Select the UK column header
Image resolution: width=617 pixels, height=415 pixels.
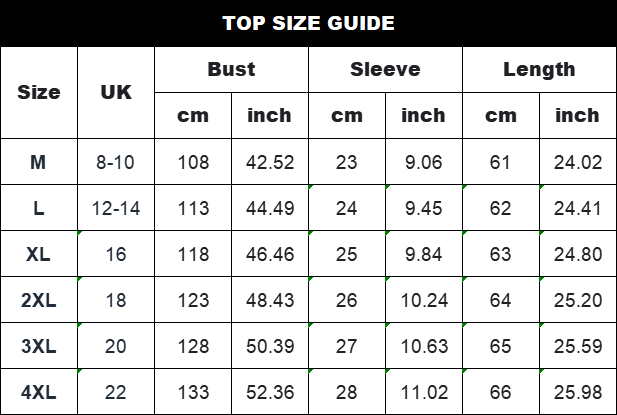tap(116, 92)
